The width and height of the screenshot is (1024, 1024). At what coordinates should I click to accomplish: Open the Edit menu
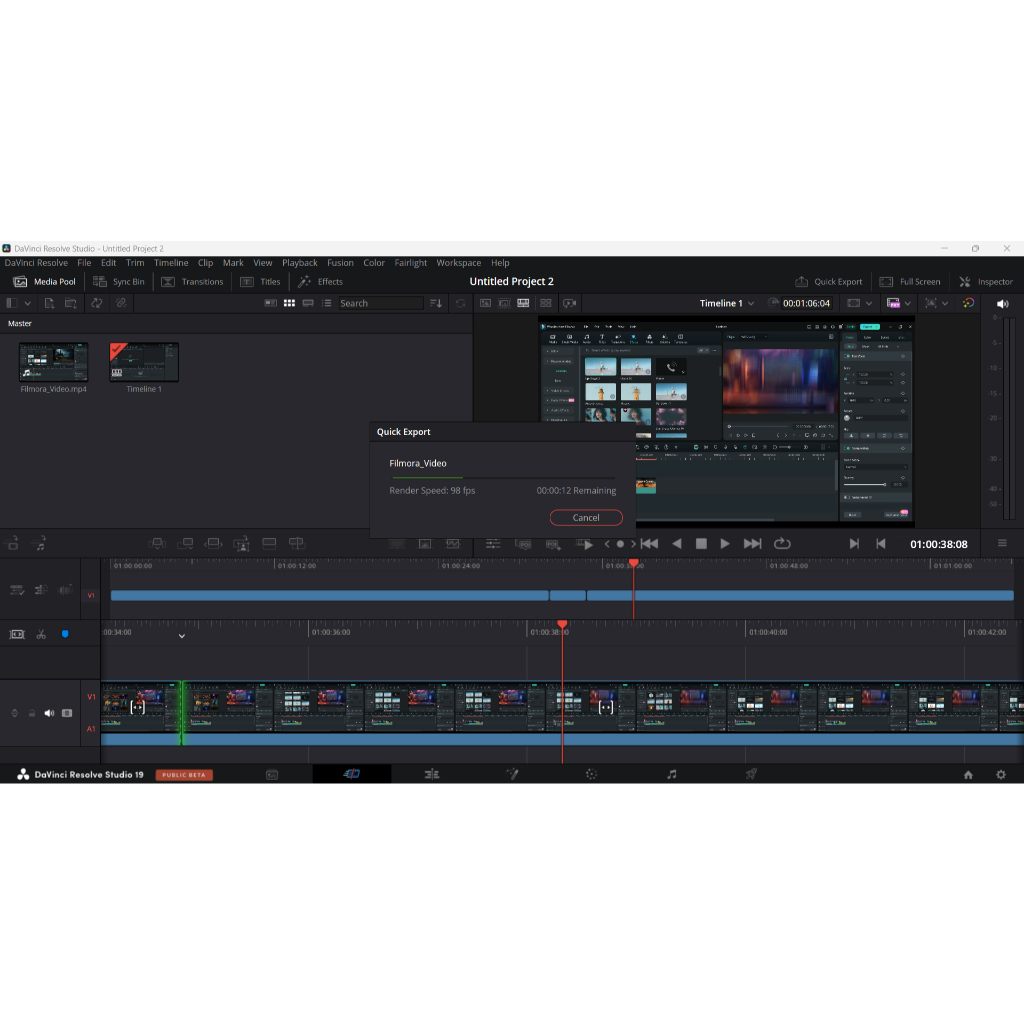[x=108, y=263]
